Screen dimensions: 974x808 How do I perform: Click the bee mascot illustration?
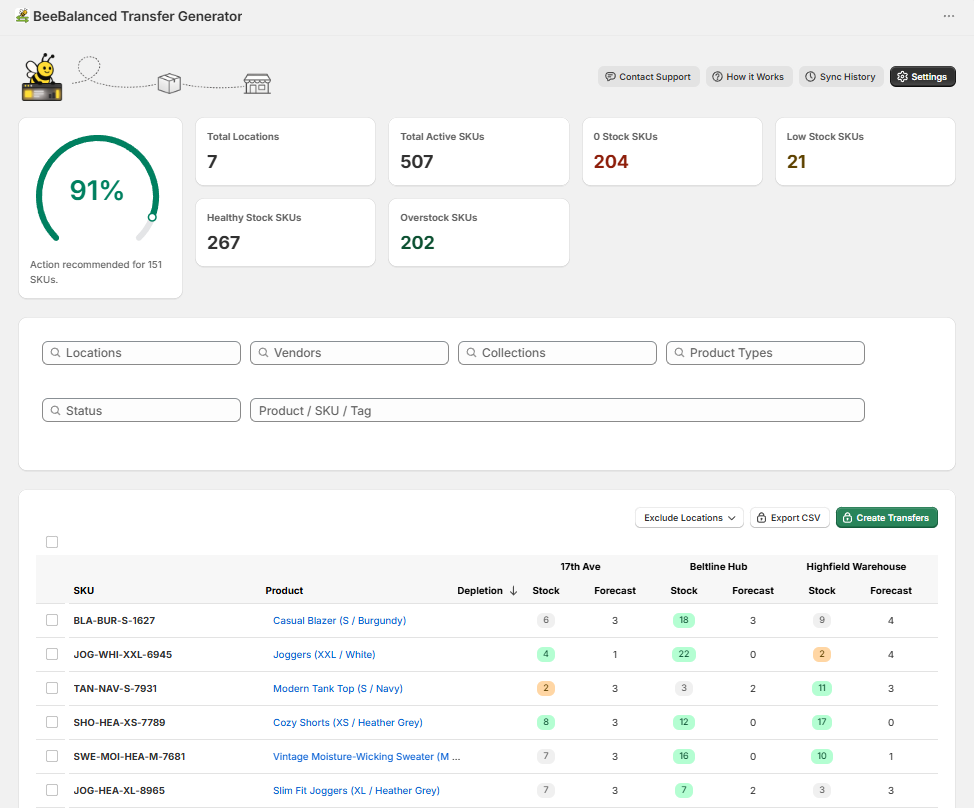click(42, 77)
